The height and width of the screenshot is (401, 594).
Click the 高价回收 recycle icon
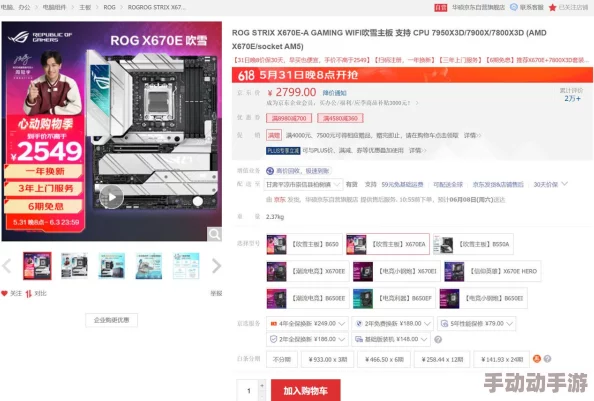(270, 171)
